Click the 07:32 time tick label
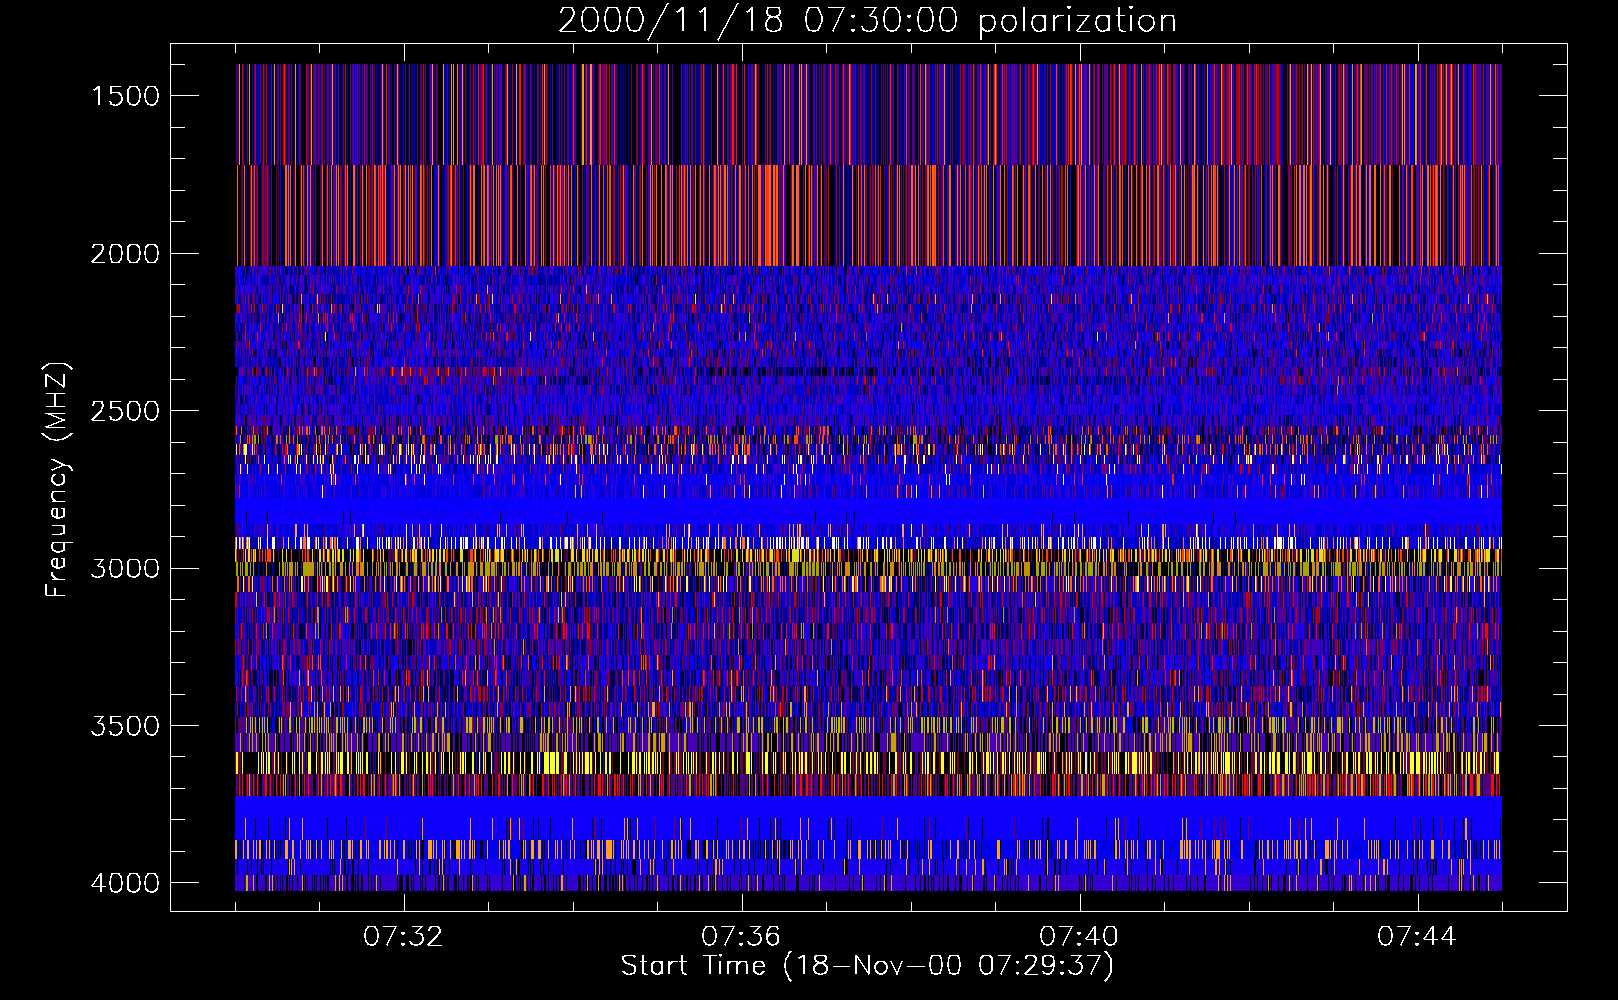The height and width of the screenshot is (1000, 1618). pos(403,937)
